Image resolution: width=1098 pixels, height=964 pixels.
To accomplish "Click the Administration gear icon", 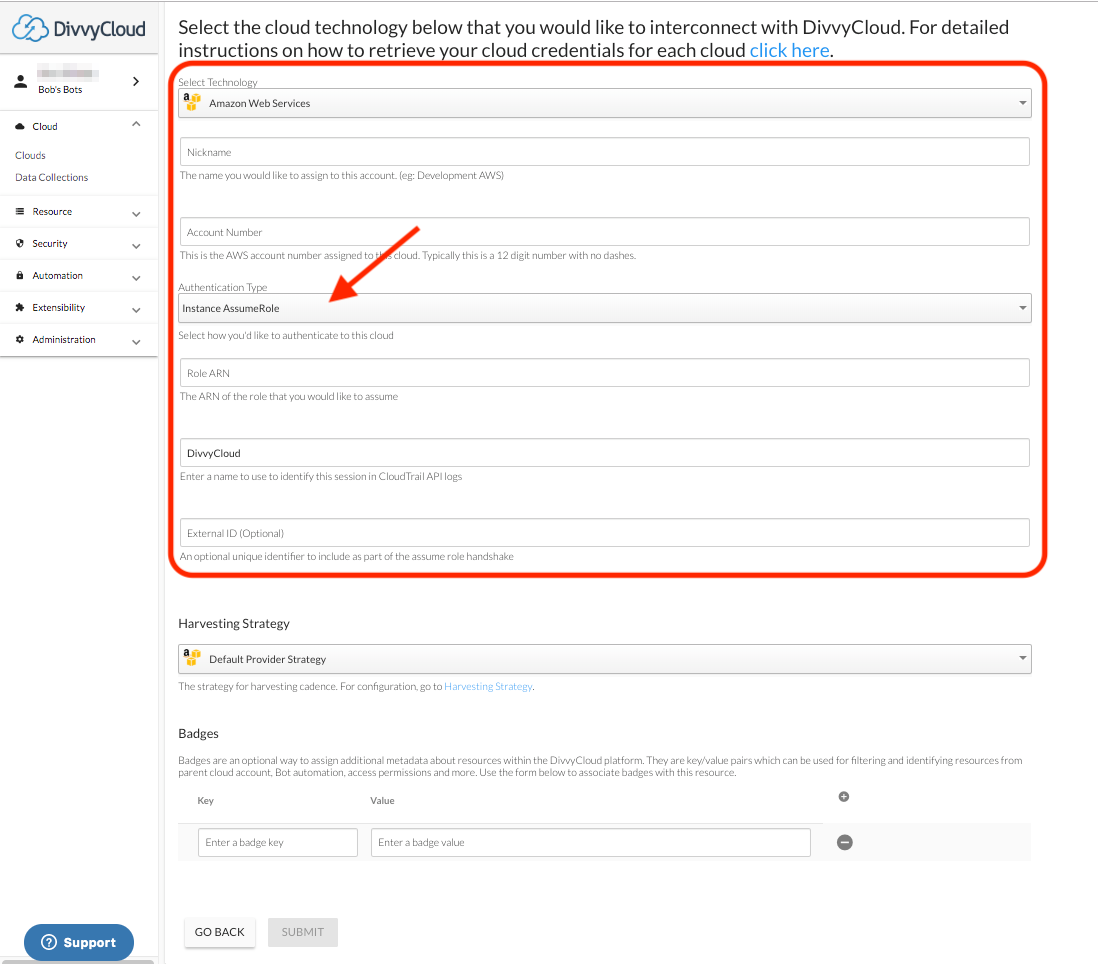I will (x=20, y=340).
